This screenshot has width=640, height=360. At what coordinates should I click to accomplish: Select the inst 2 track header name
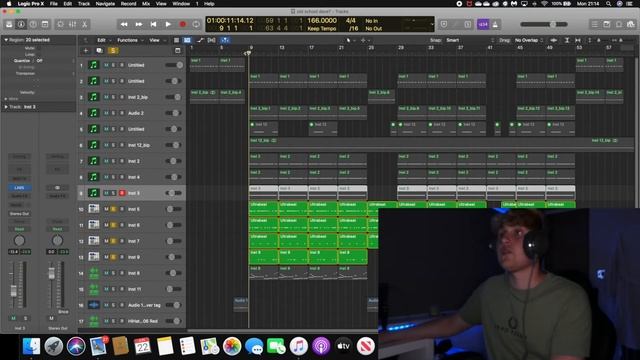point(134,161)
